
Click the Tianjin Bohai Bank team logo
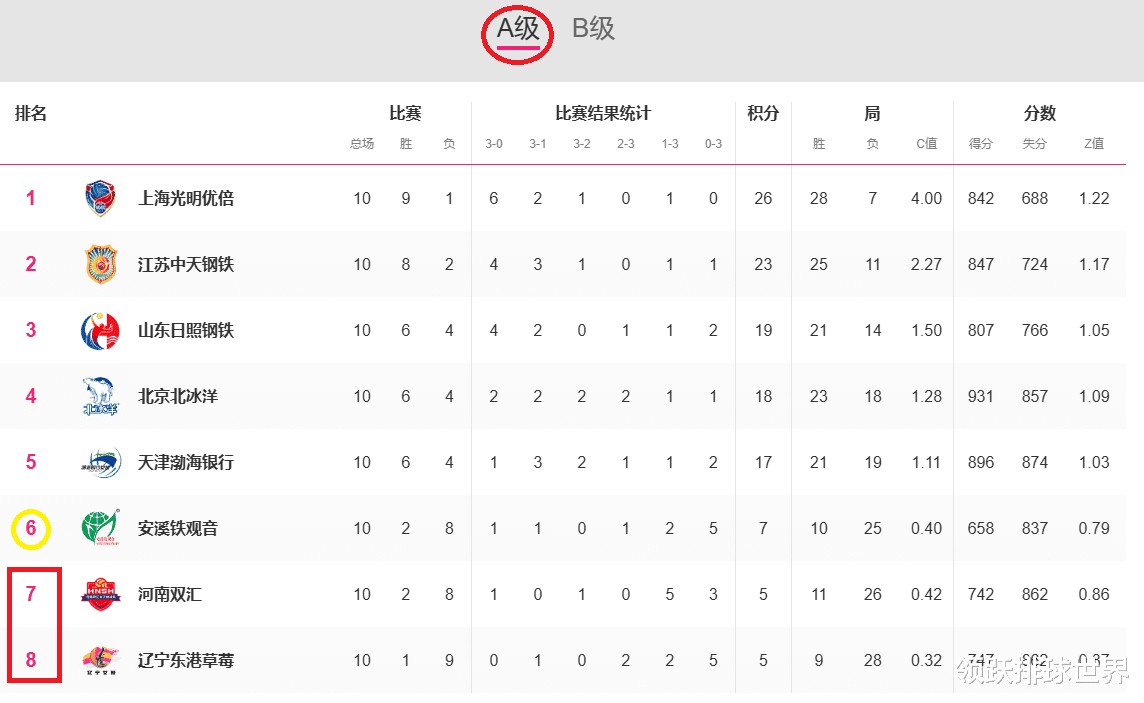101,462
